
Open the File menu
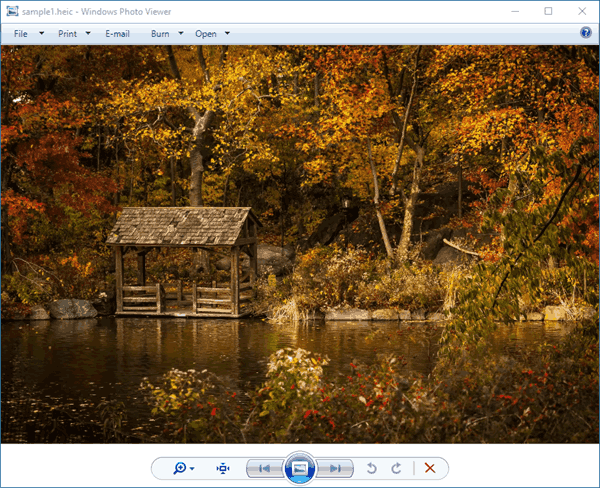(21, 34)
